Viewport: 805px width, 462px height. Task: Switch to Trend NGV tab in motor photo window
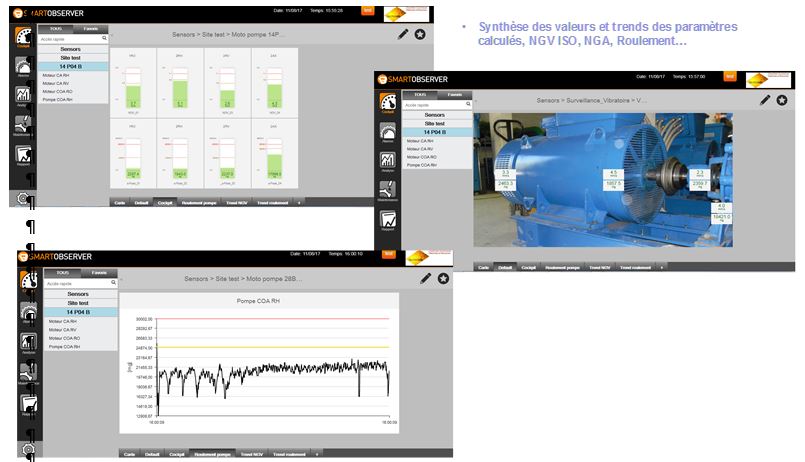tap(600, 267)
